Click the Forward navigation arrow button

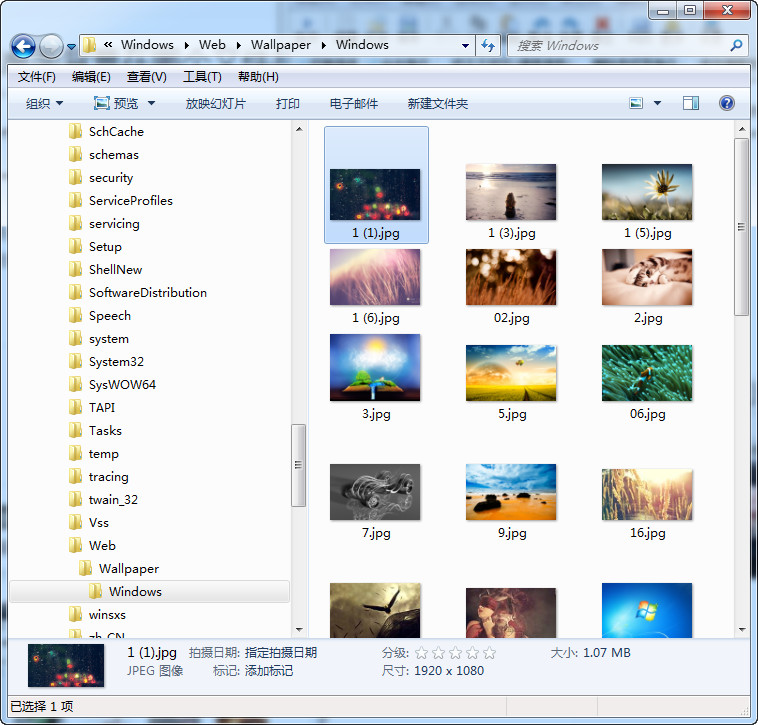51,46
